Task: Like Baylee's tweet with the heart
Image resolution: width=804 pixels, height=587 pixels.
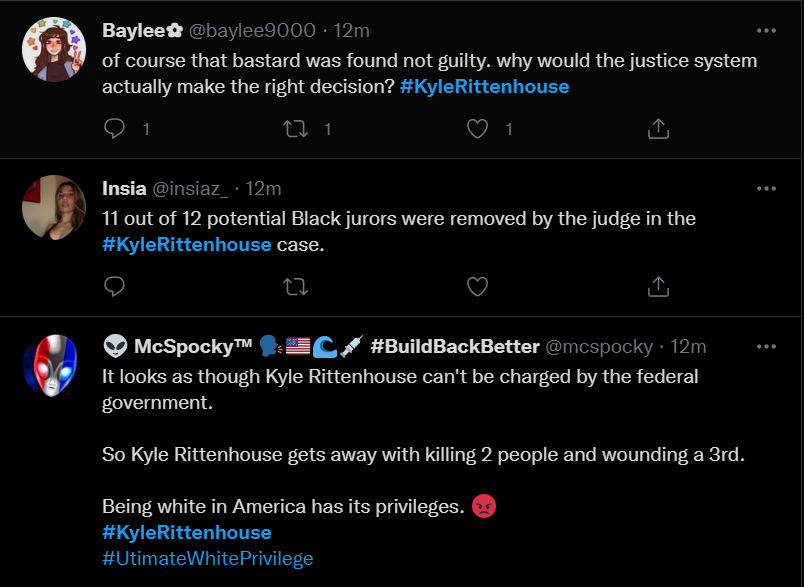Action: (x=478, y=128)
